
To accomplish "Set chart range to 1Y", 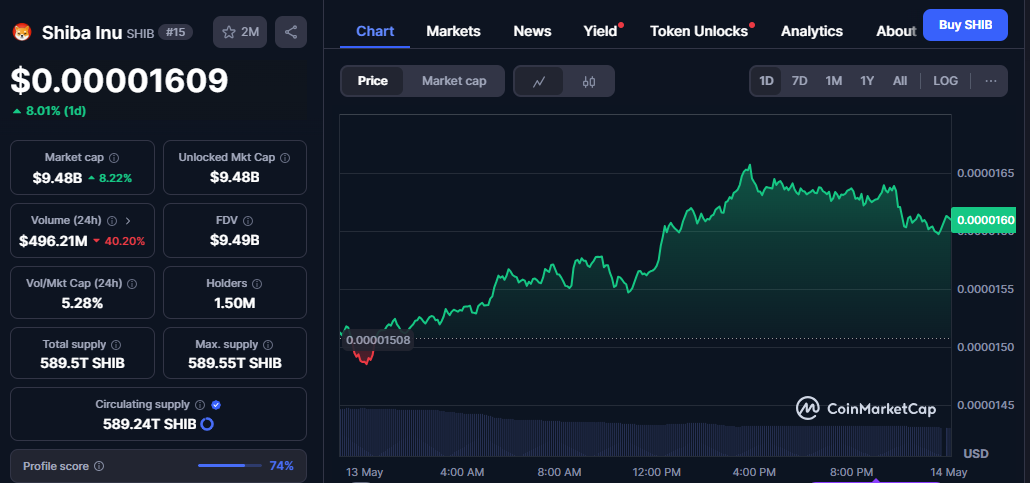I will pyautogui.click(x=867, y=81).
